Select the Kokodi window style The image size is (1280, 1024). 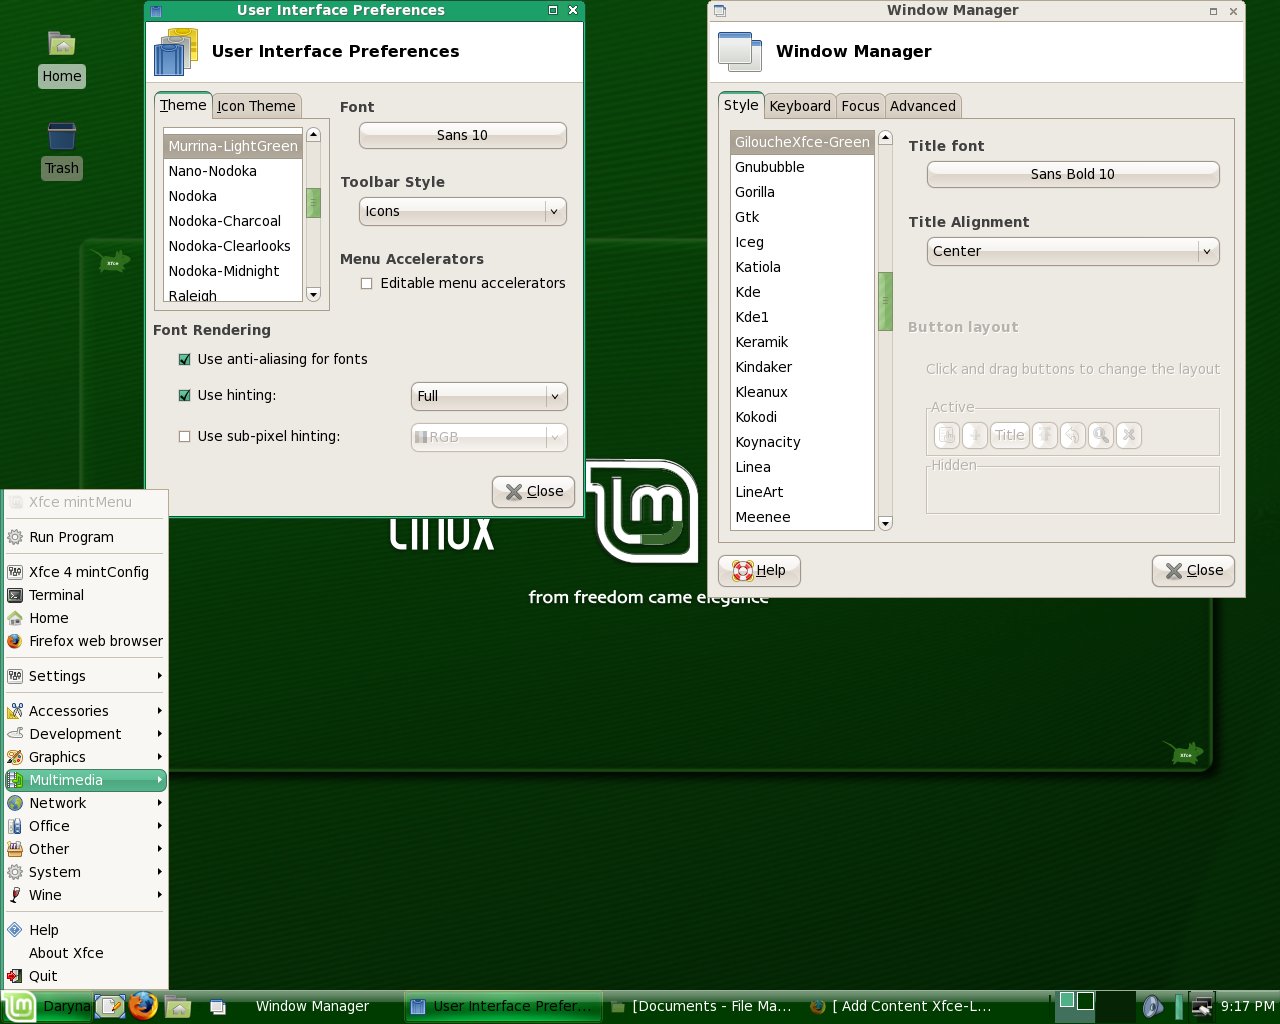pos(802,417)
